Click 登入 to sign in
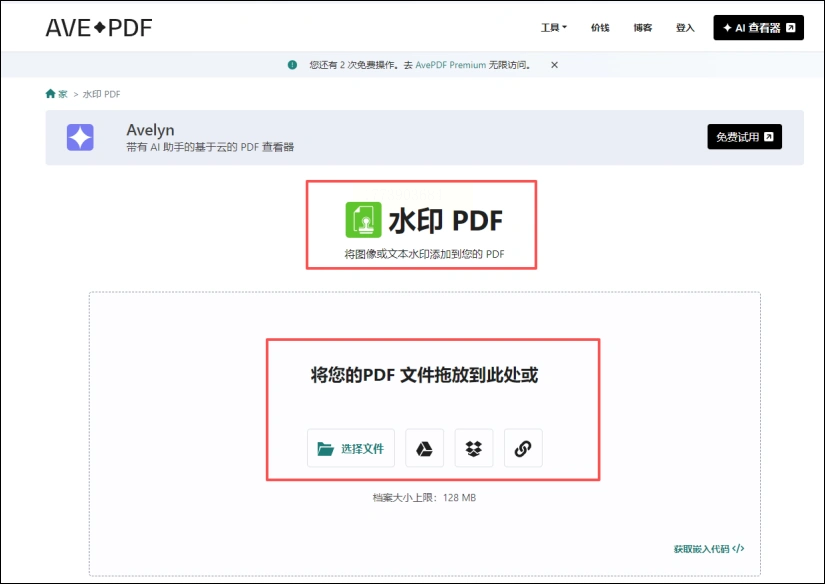This screenshot has width=825, height=584. [x=685, y=27]
